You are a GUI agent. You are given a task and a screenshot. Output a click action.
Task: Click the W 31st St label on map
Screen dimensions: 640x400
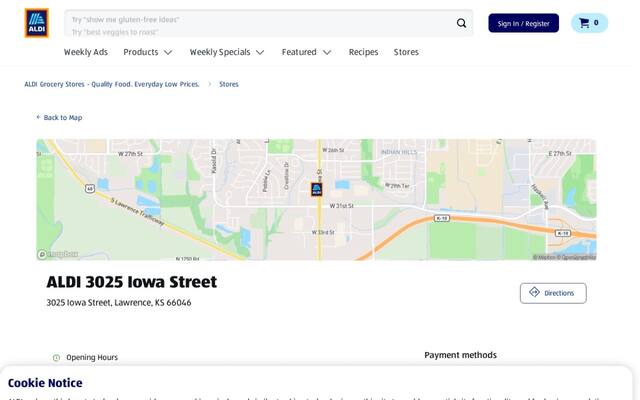pyautogui.click(x=342, y=206)
